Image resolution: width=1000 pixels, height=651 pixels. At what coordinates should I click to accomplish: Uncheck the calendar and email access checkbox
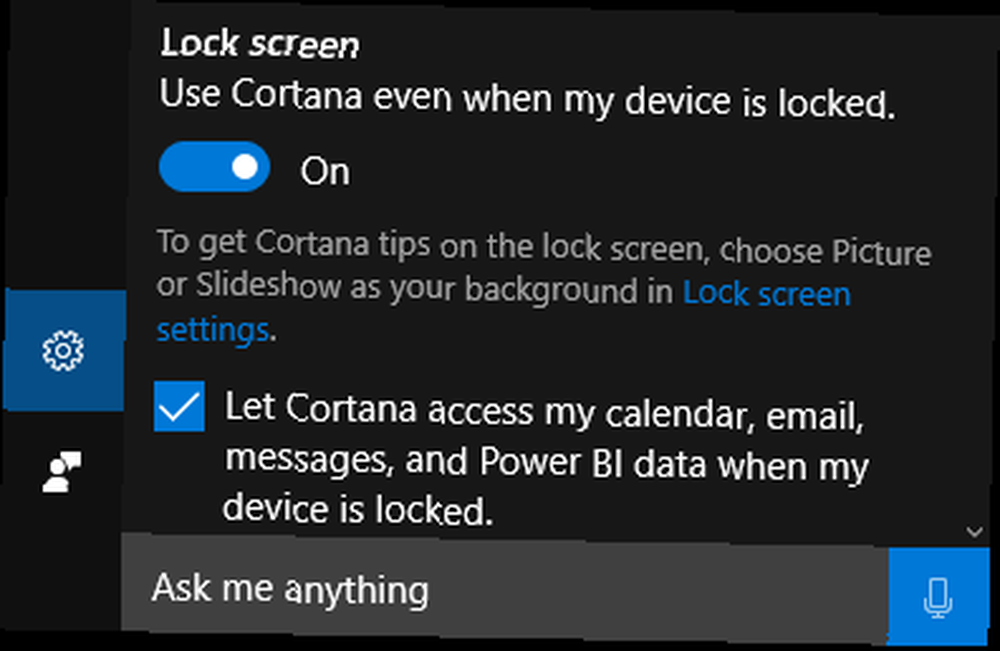[x=179, y=407]
